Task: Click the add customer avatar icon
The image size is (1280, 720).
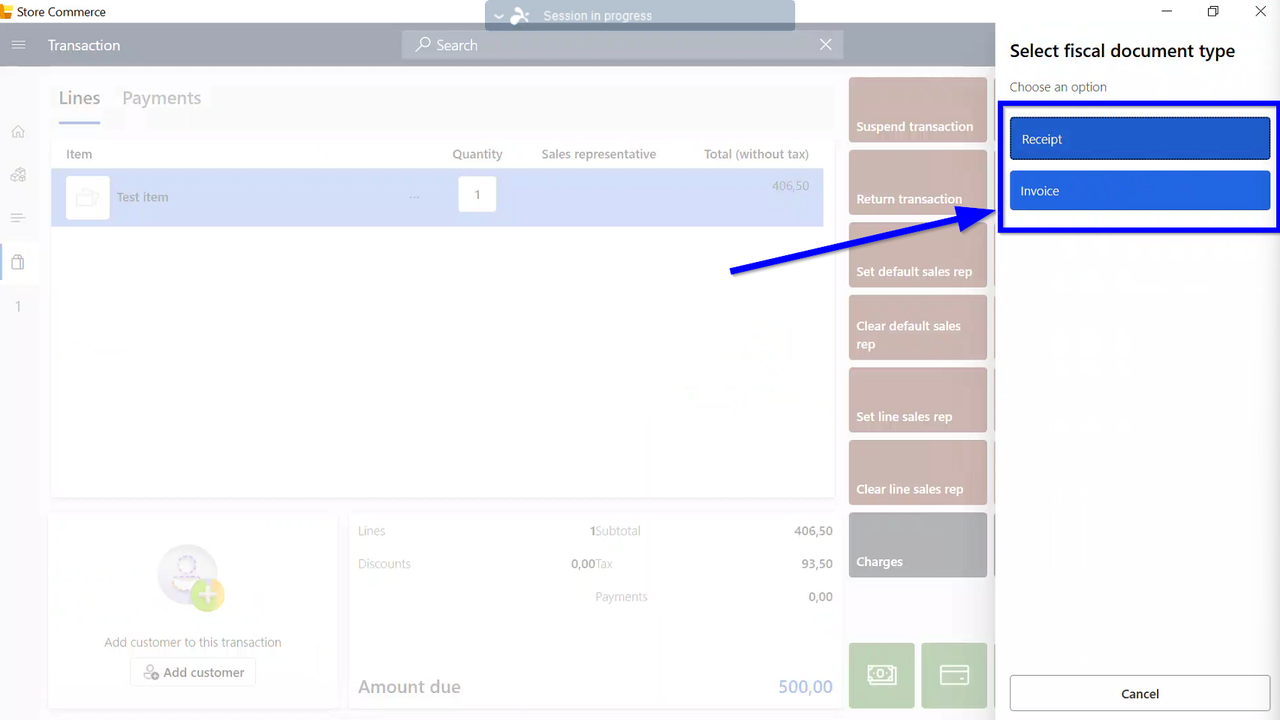Action: click(190, 578)
